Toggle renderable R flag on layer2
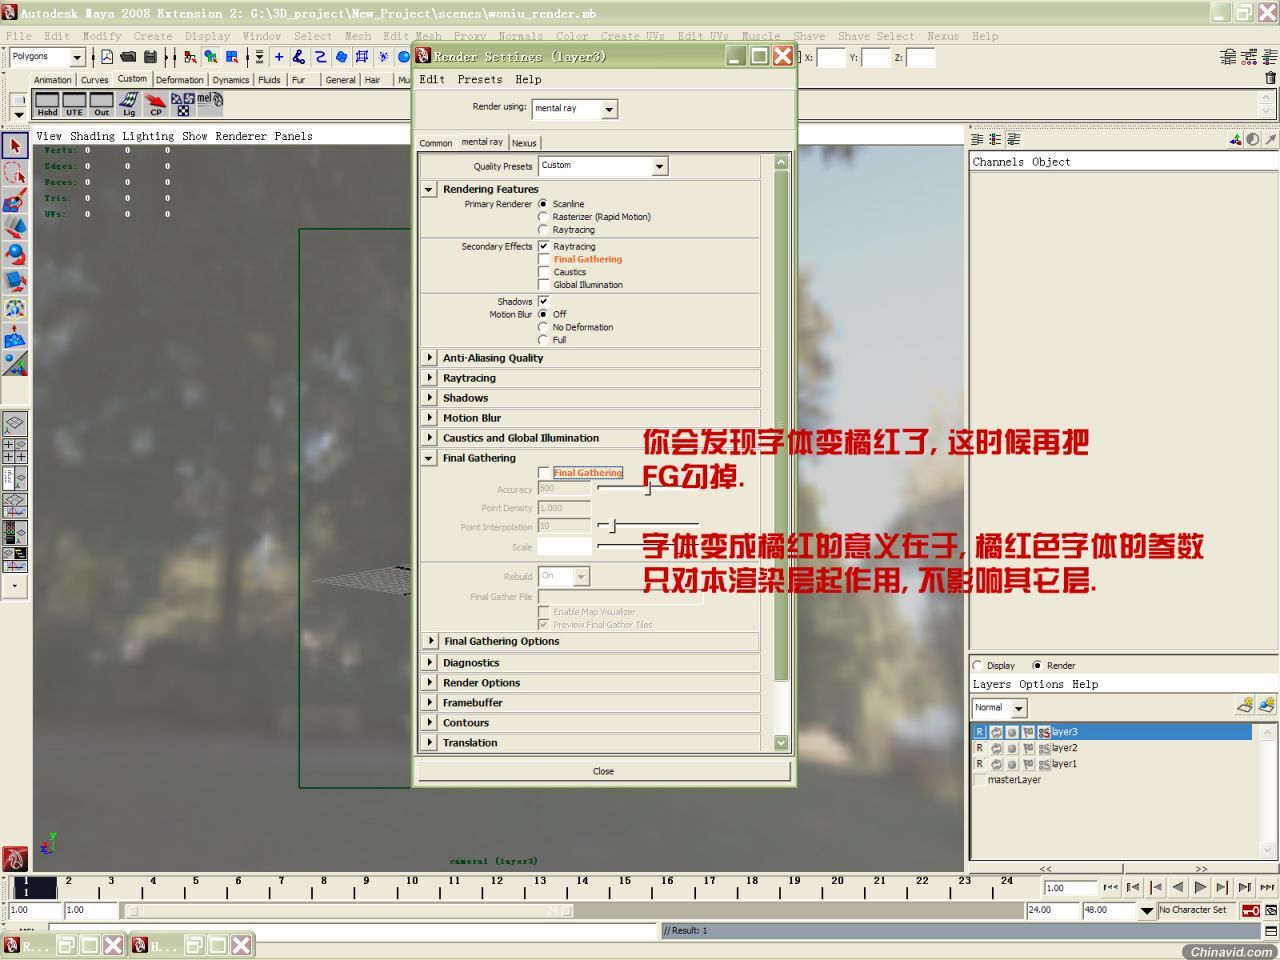This screenshot has width=1280, height=960. [979, 748]
